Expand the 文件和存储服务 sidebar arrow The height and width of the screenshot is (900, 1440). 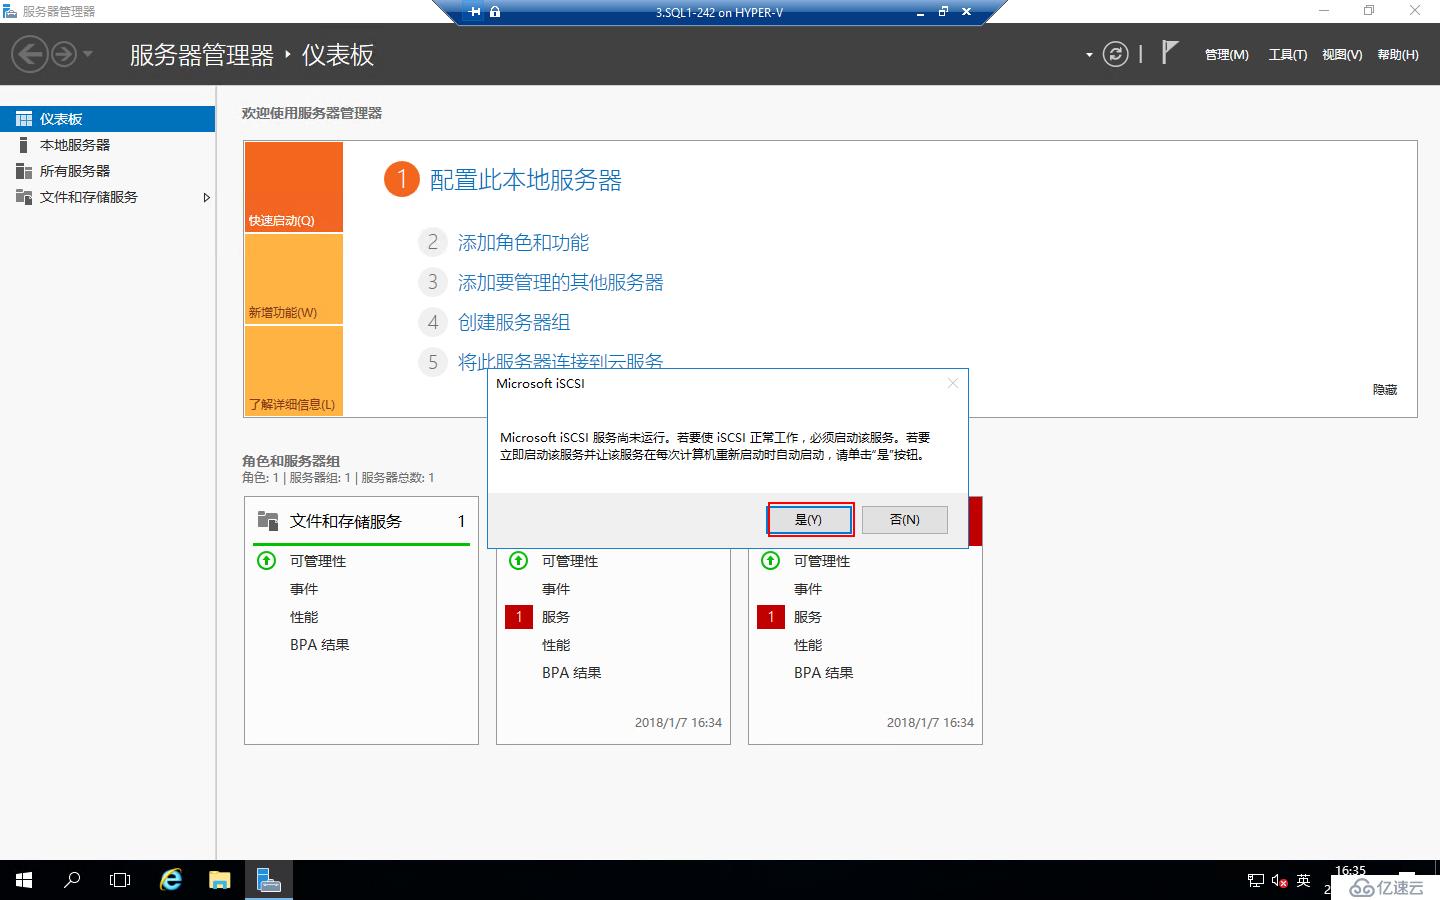(x=206, y=197)
